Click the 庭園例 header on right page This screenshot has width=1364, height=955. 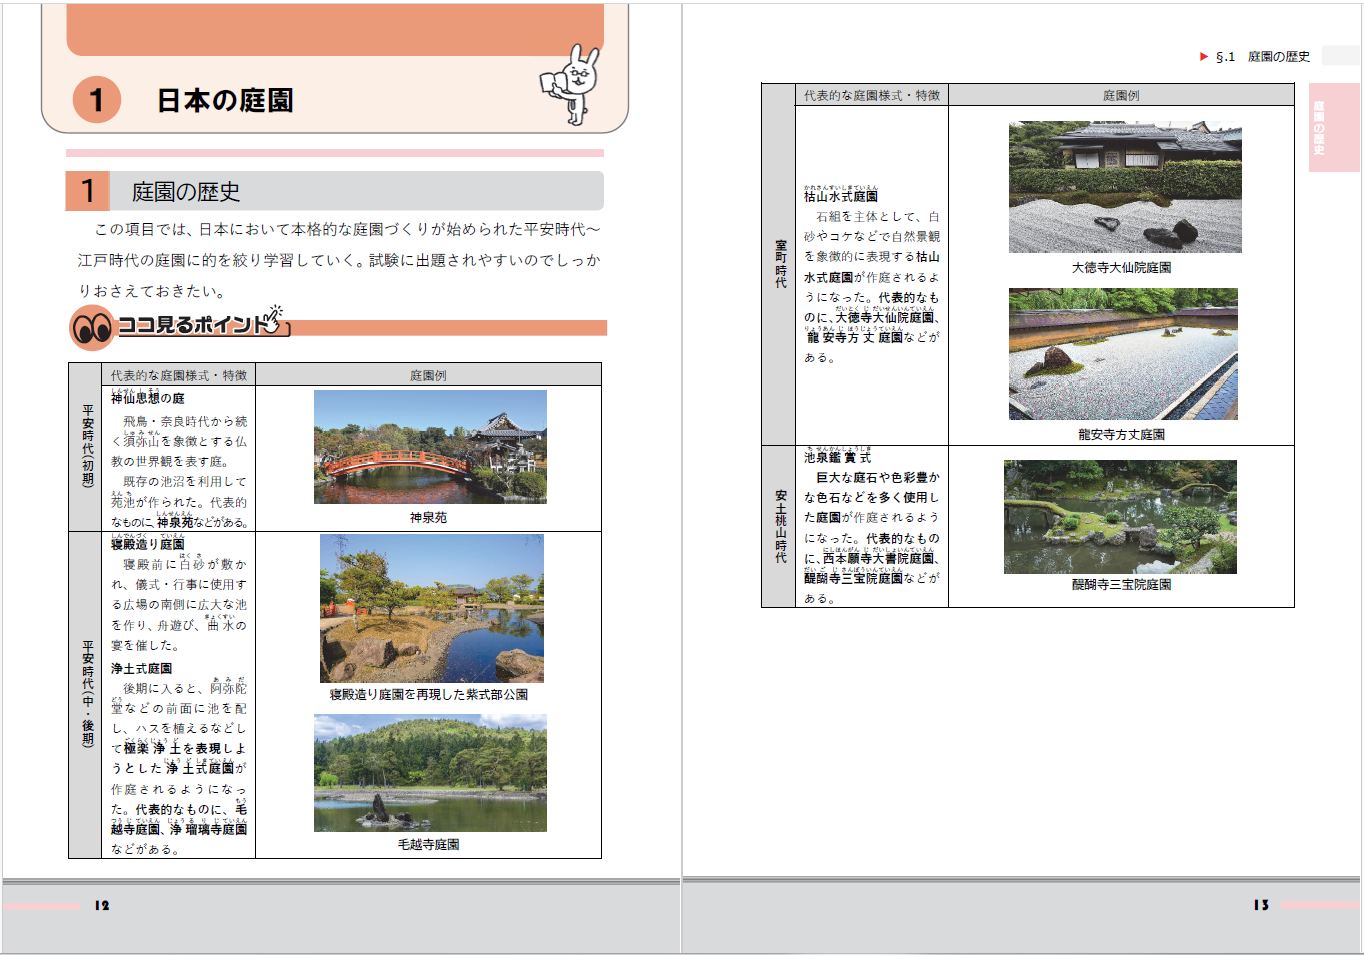pos(1120,96)
